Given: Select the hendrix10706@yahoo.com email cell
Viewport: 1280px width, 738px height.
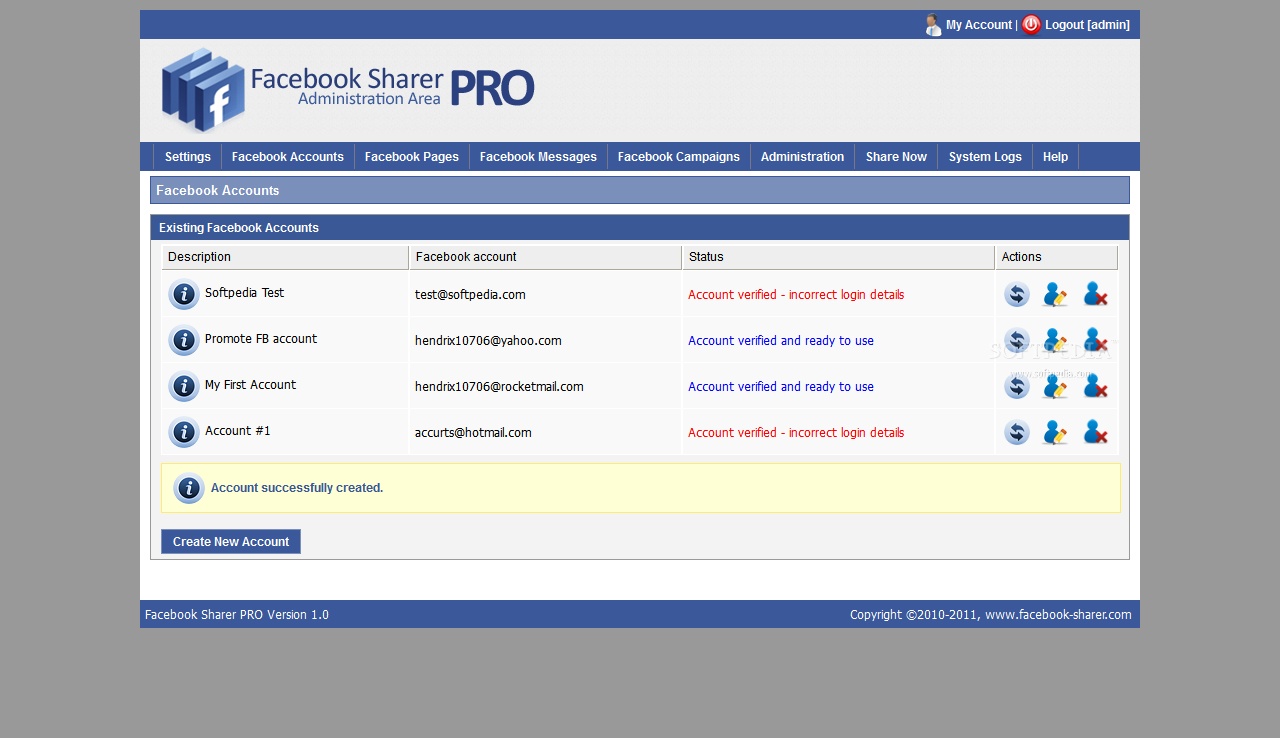Looking at the screenshot, I should point(488,341).
